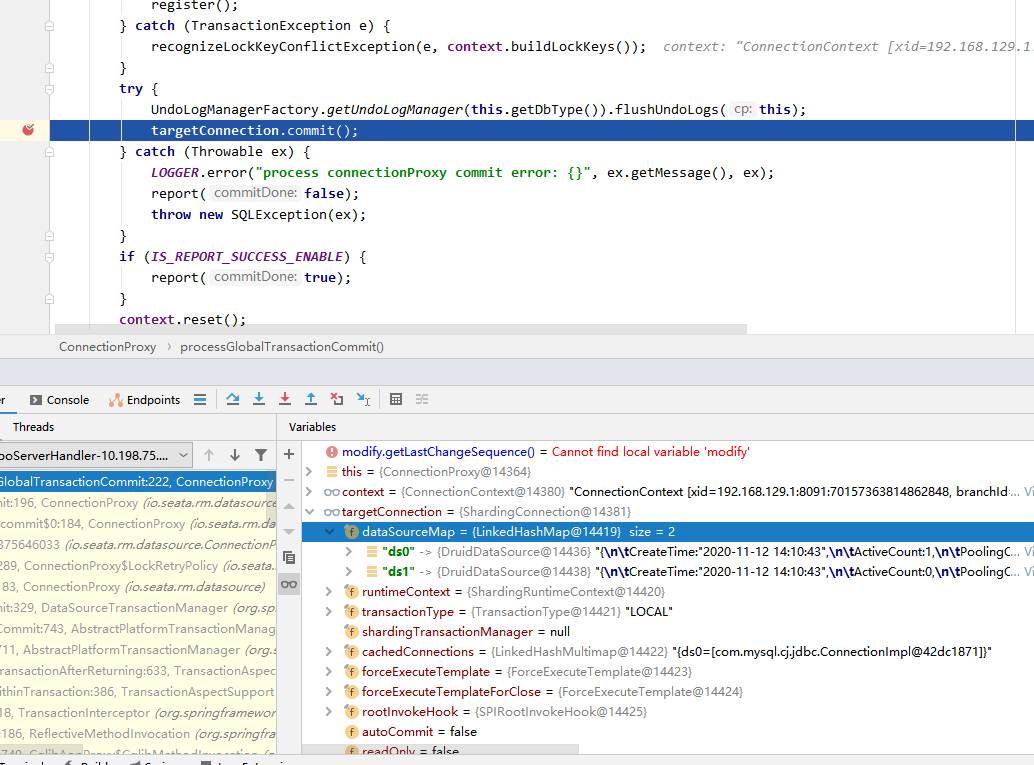
Task: Click the Drop Frame icon
Action: [x=337, y=399]
